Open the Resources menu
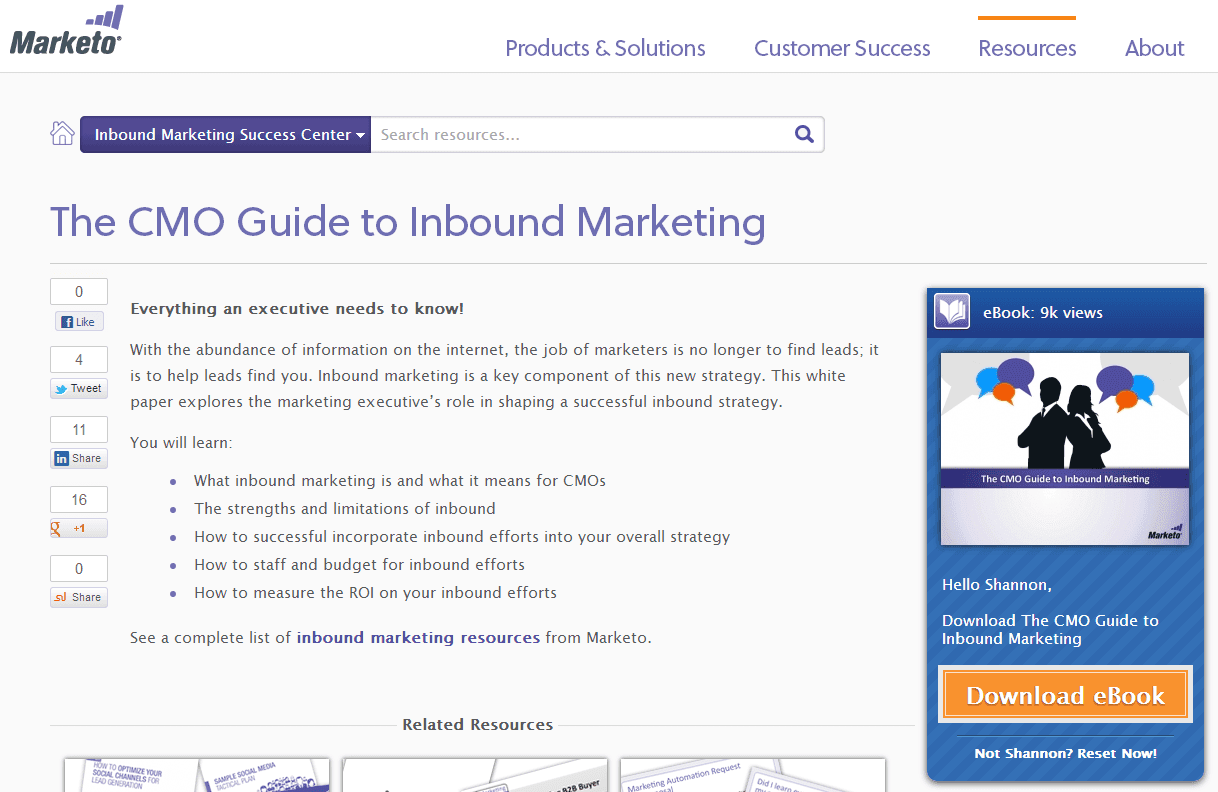This screenshot has width=1218, height=792. (1027, 48)
